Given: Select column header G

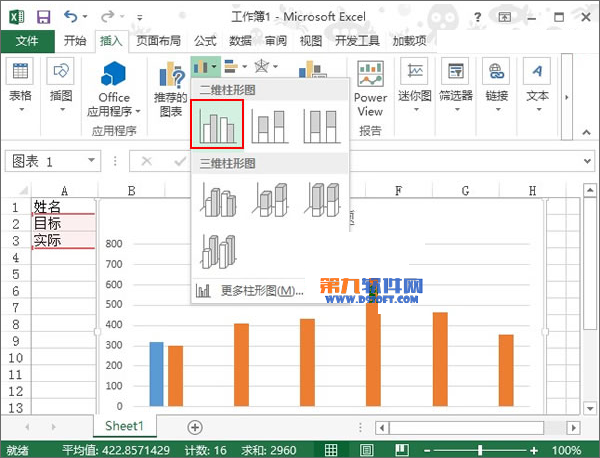Looking at the screenshot, I should (465, 190).
